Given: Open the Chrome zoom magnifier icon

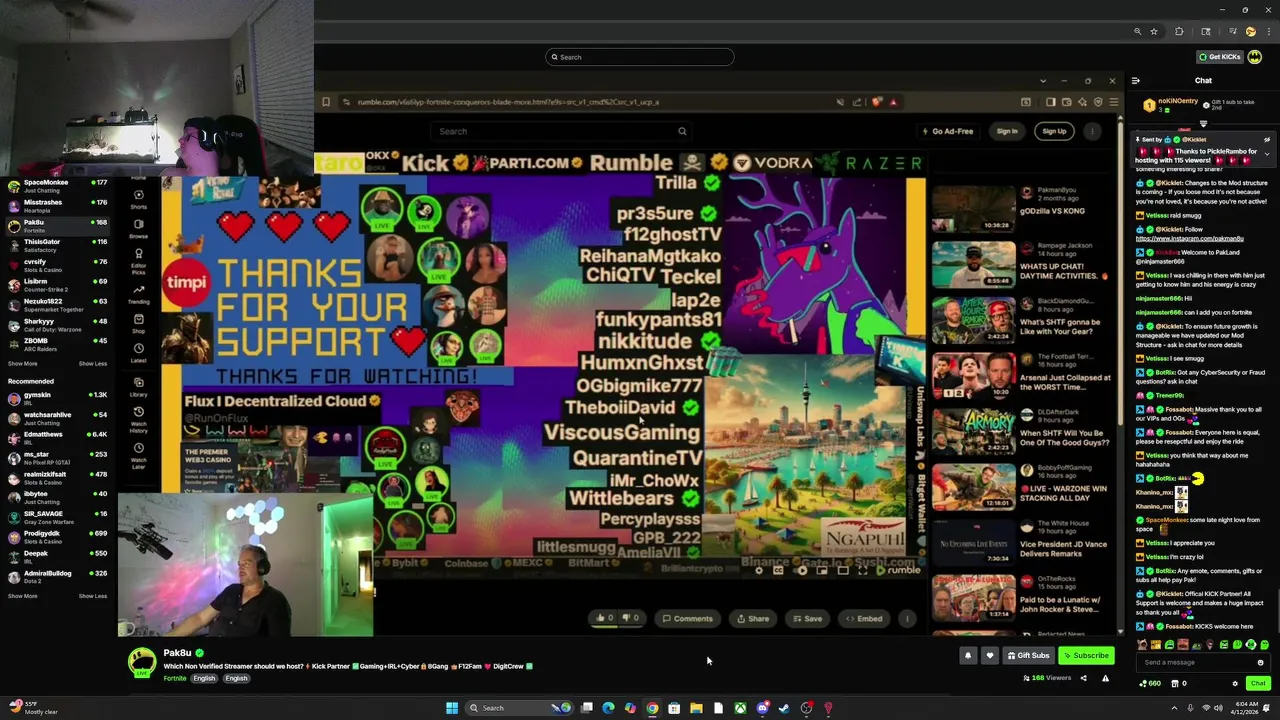Looking at the screenshot, I should coord(1137,31).
